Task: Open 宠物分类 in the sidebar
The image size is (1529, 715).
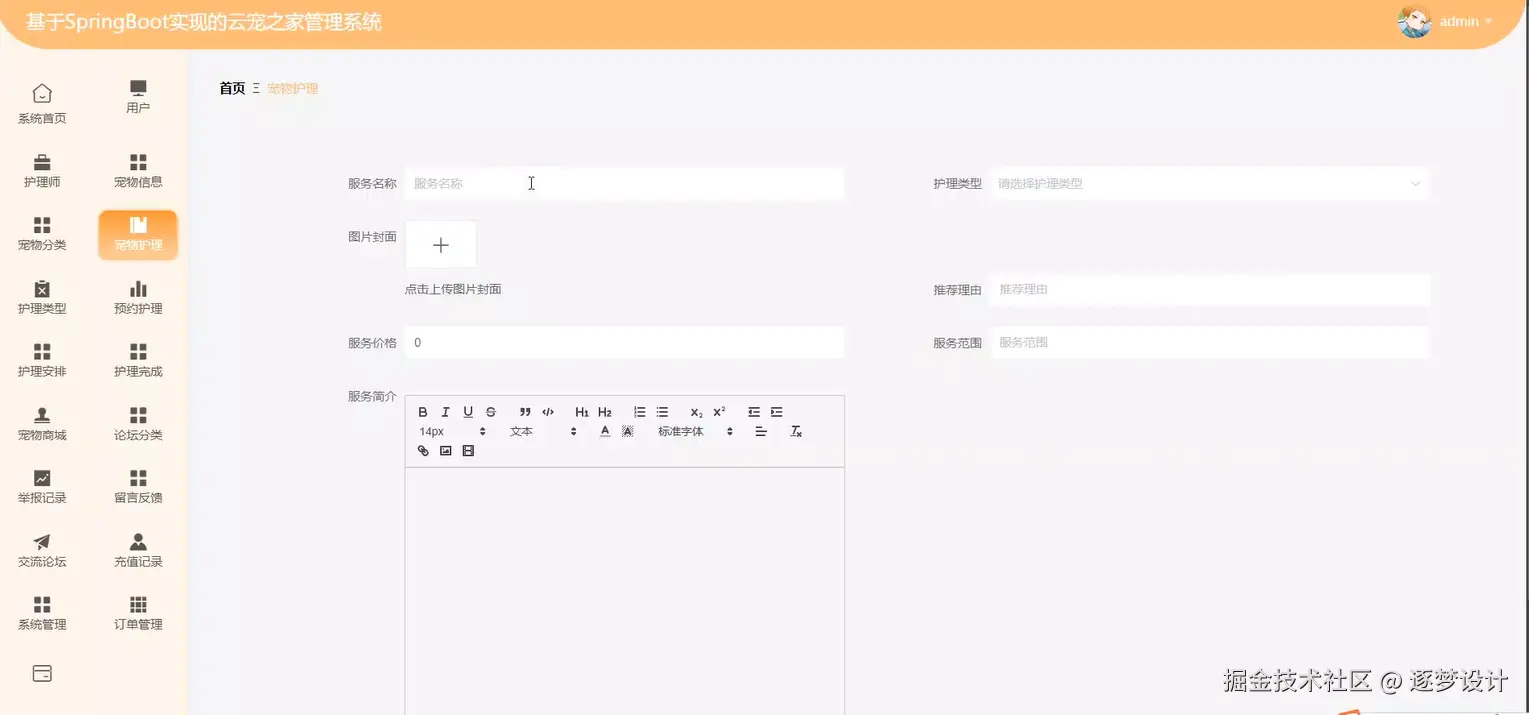Action: [x=42, y=234]
